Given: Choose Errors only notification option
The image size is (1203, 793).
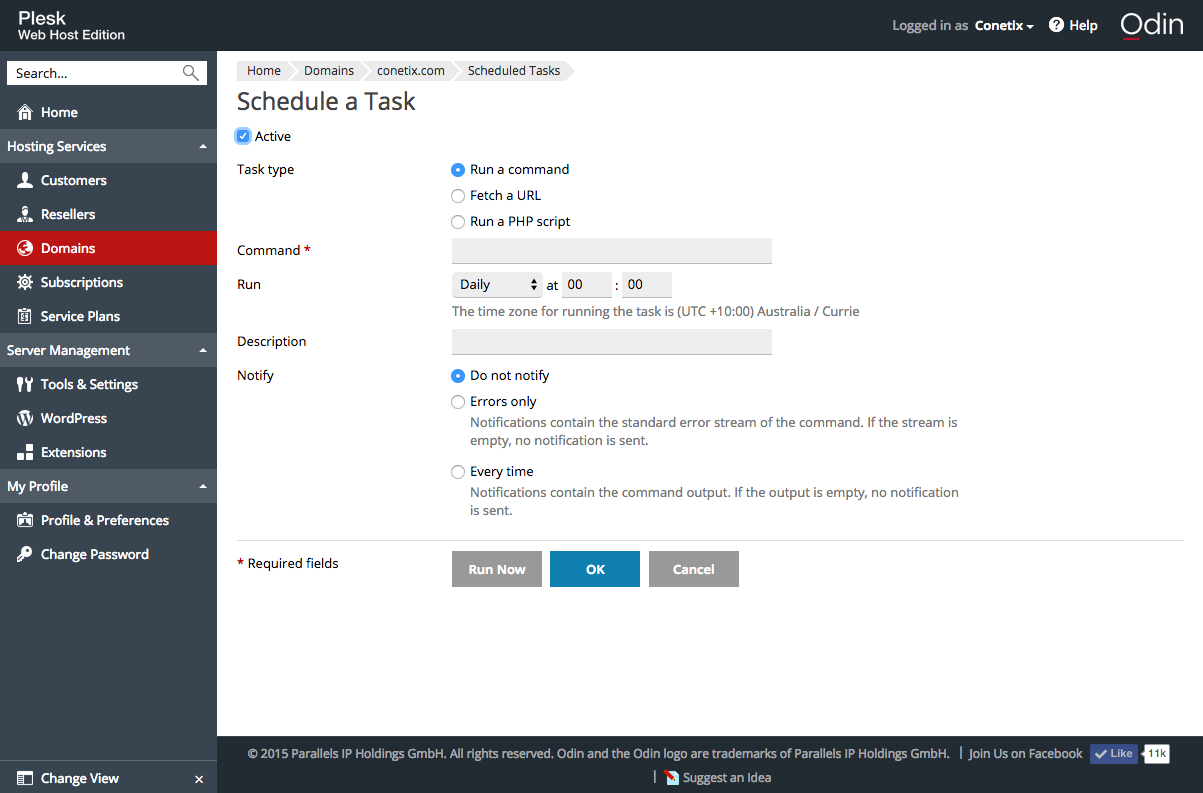Looking at the screenshot, I should 458,402.
